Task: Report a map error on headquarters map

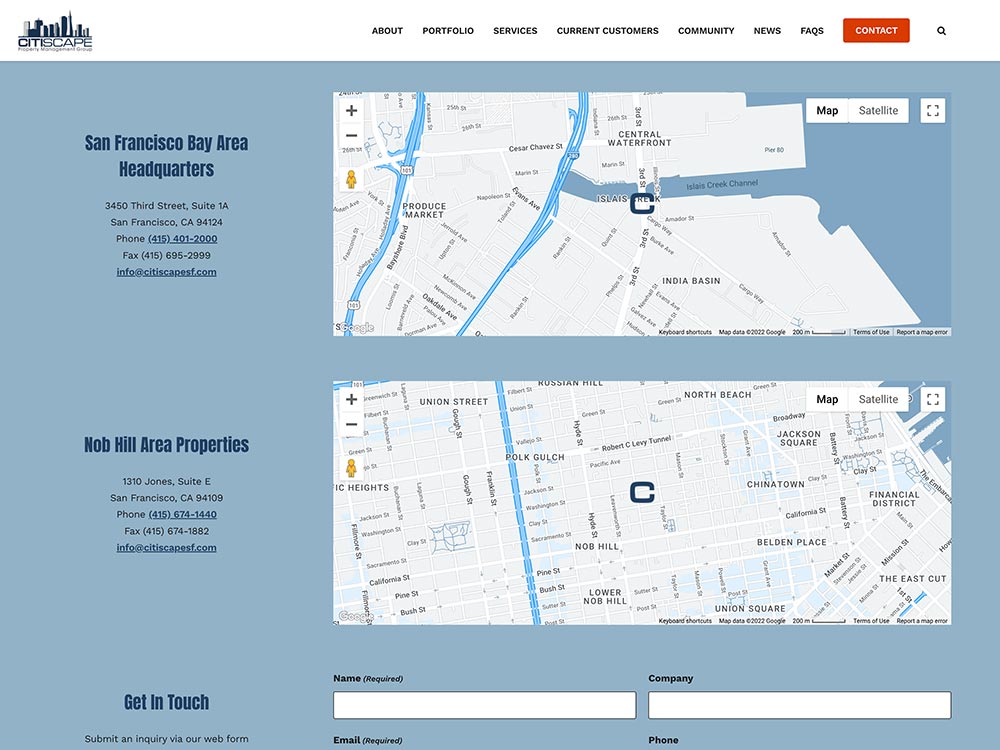Action: pos(922,332)
